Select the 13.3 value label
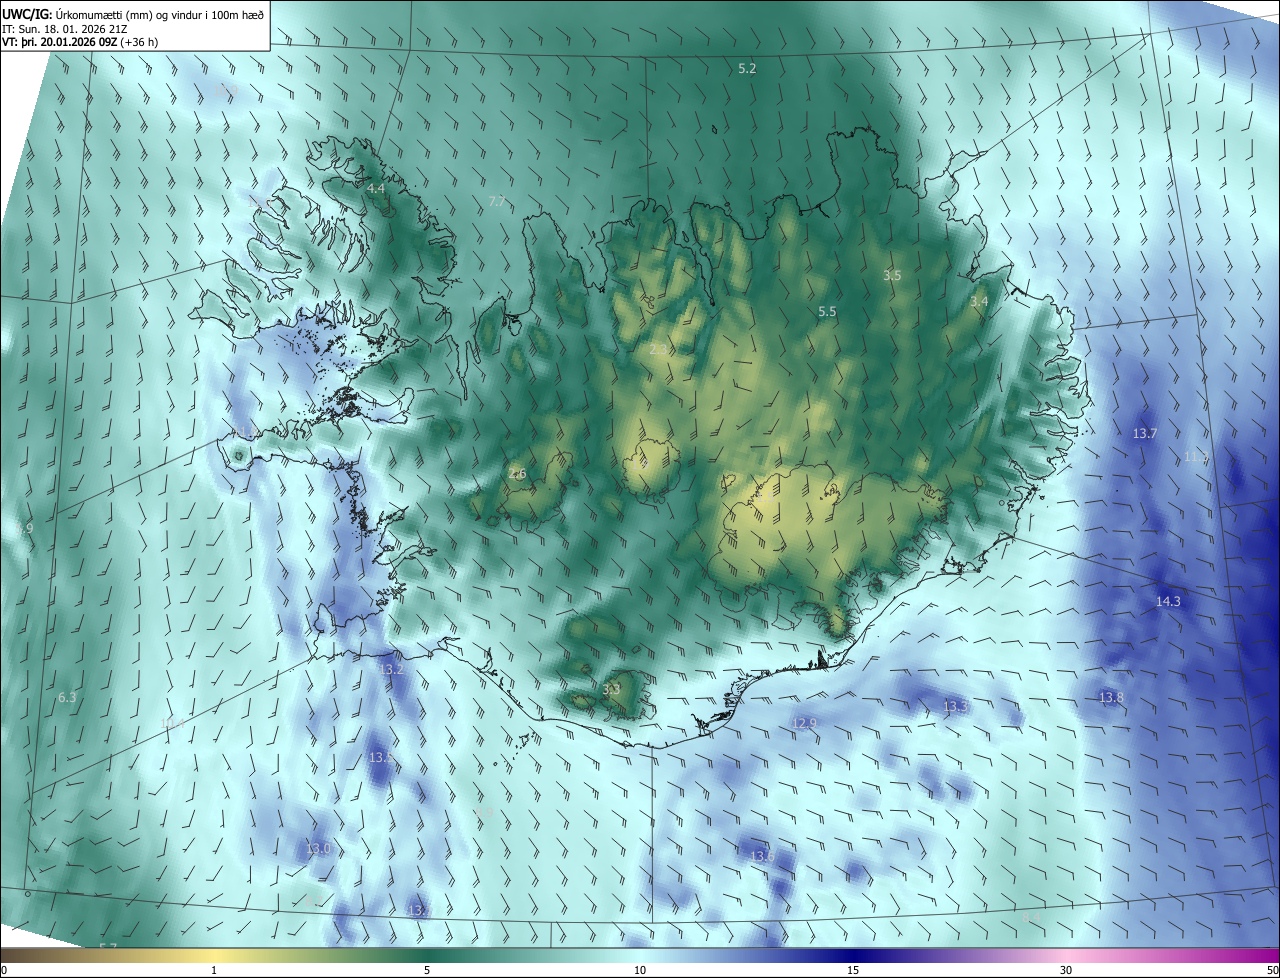Screen dimensions: 1280x978 coord(956,707)
